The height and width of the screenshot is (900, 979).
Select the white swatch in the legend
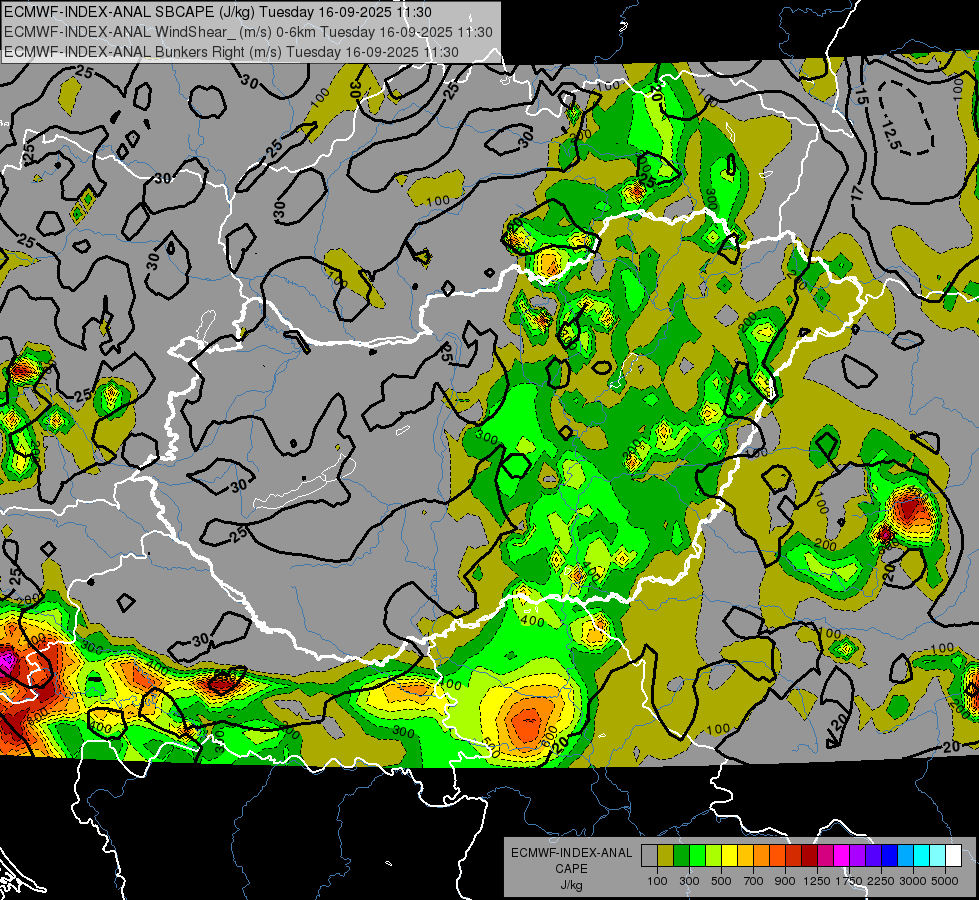pos(954,855)
